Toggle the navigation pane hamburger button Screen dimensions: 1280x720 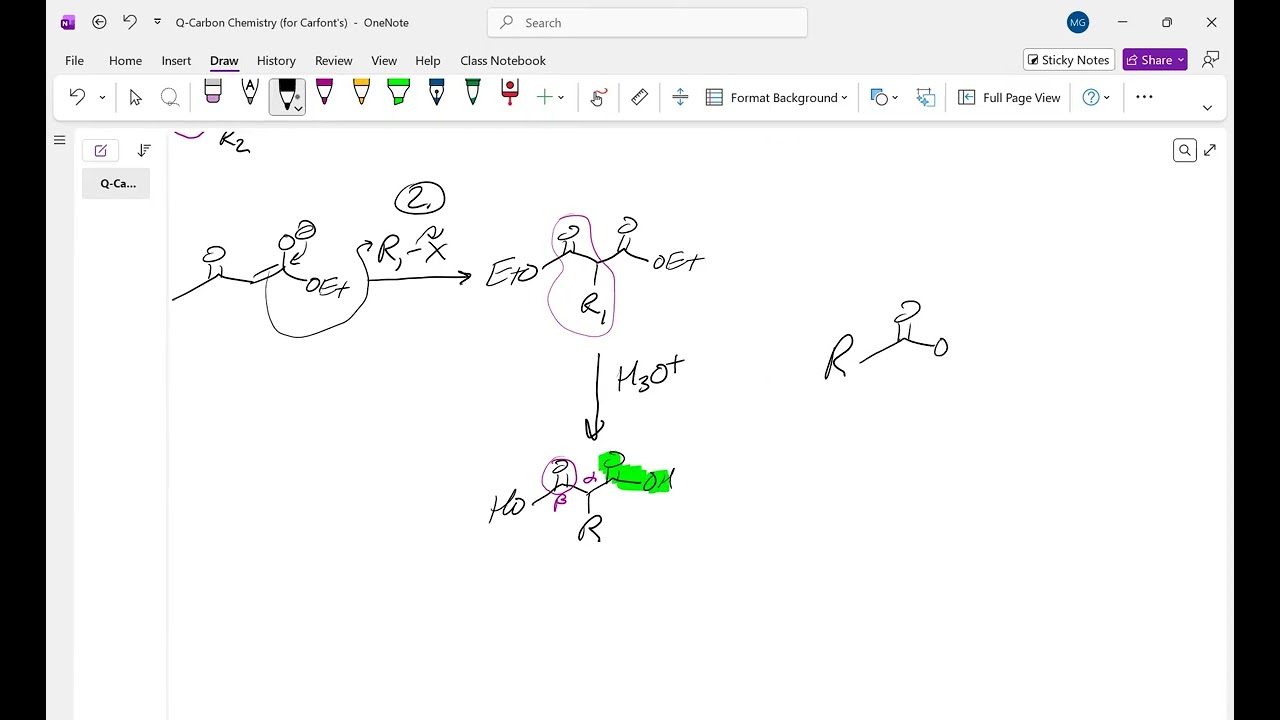(x=59, y=140)
